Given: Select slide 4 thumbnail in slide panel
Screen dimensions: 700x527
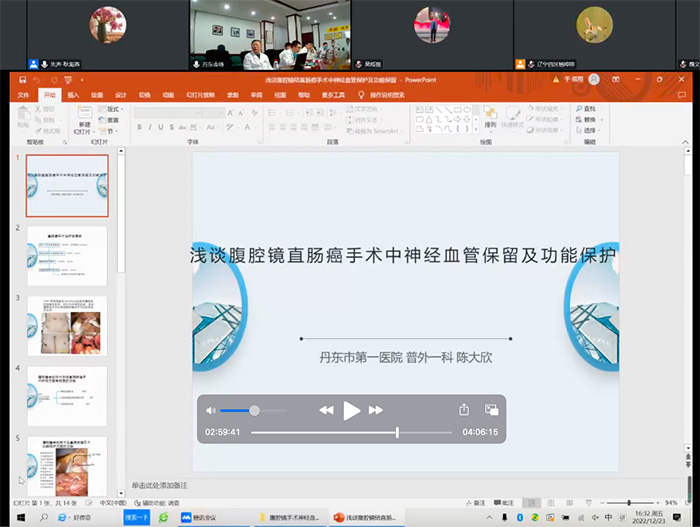Looking at the screenshot, I should tap(66, 396).
